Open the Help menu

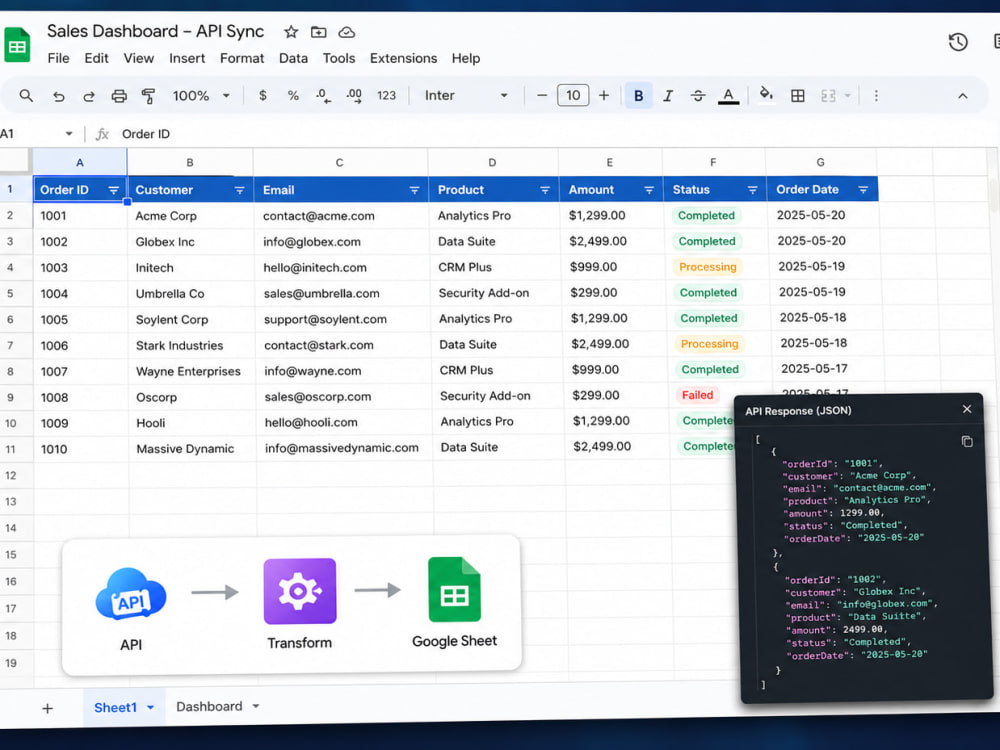coord(466,58)
